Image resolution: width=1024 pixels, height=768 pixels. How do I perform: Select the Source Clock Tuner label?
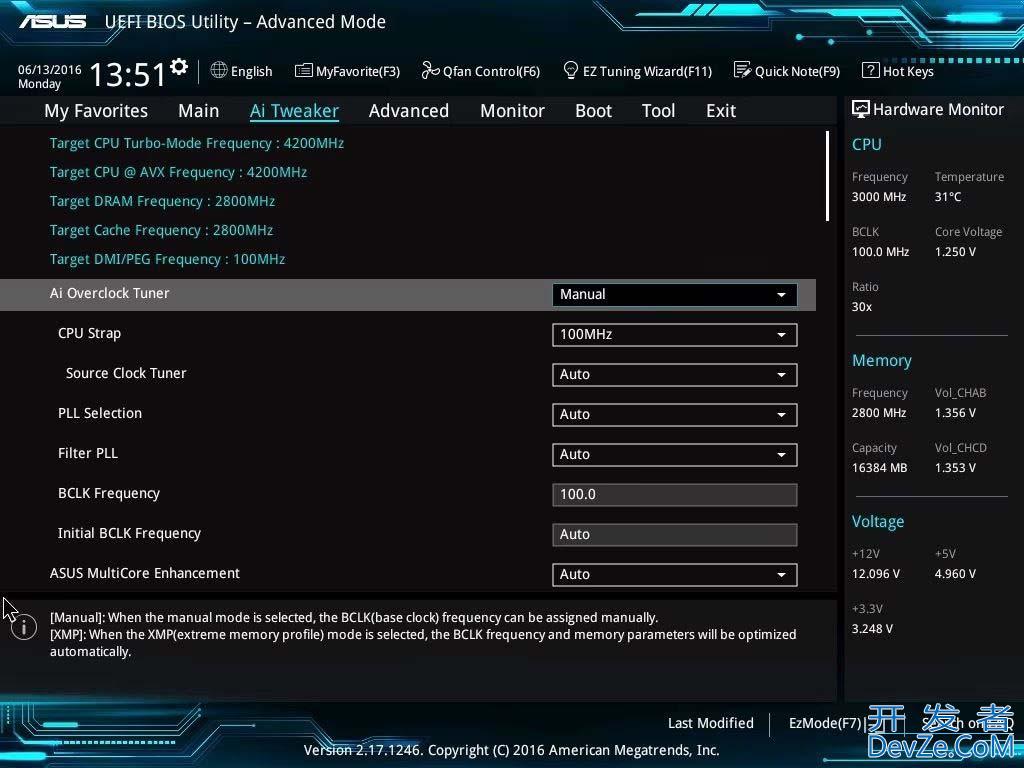[x=126, y=373]
